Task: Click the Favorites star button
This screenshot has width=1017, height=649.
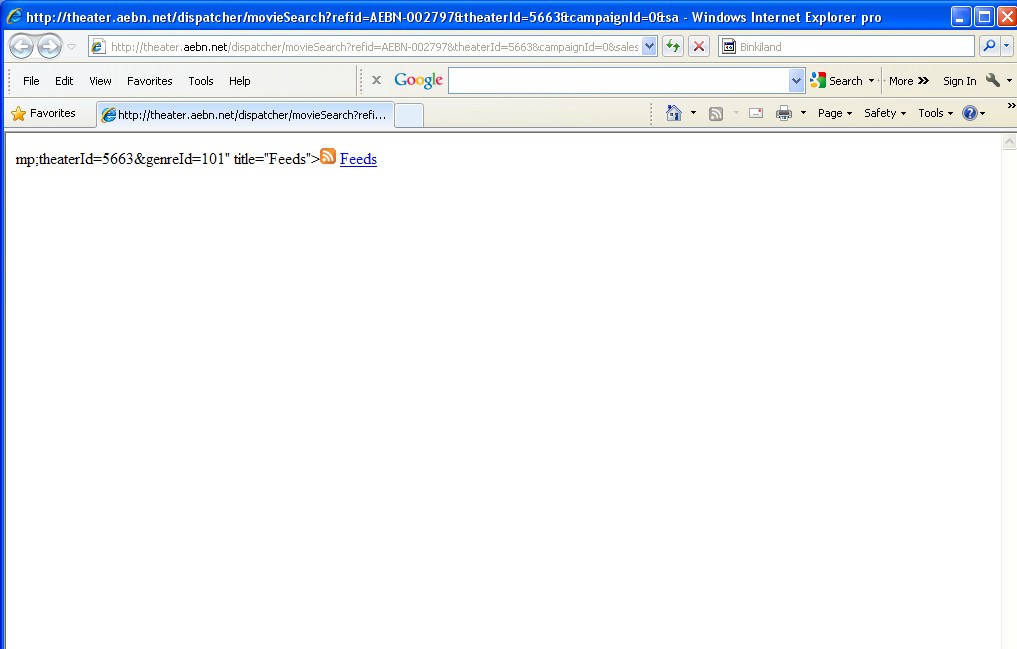Action: pos(44,113)
